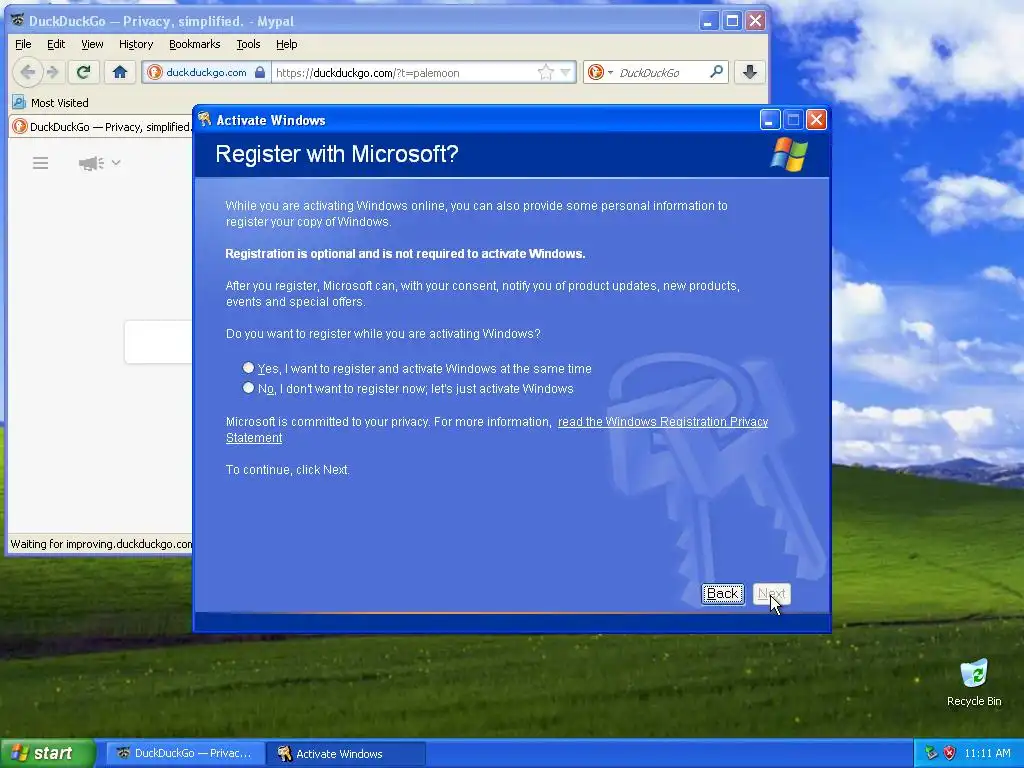Reload the page in Mypal browser
1024x768 pixels.
coord(83,72)
